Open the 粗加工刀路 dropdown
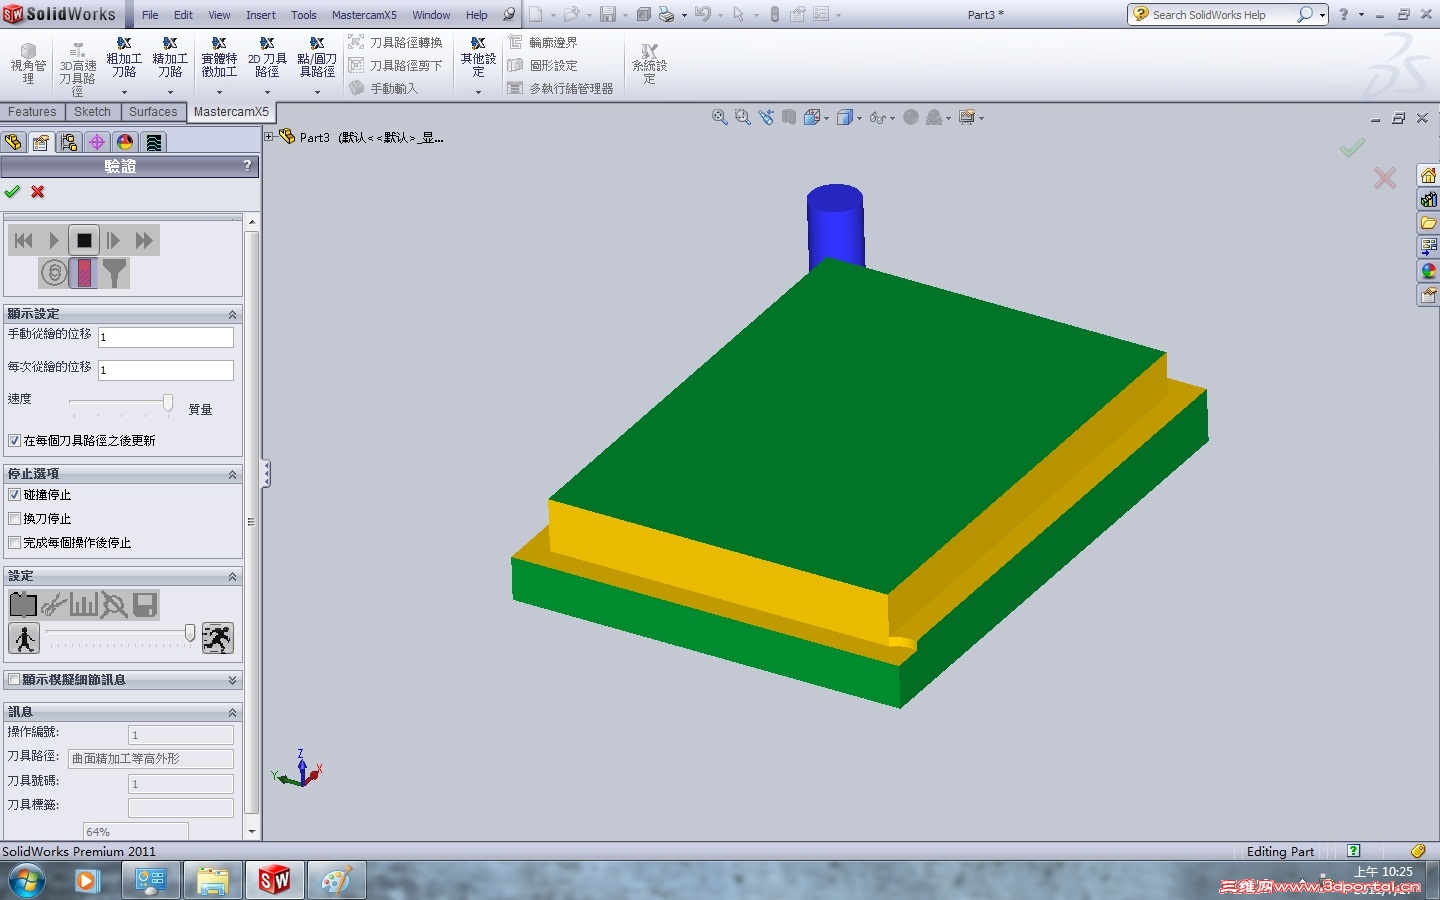This screenshot has width=1440, height=900. (124, 92)
